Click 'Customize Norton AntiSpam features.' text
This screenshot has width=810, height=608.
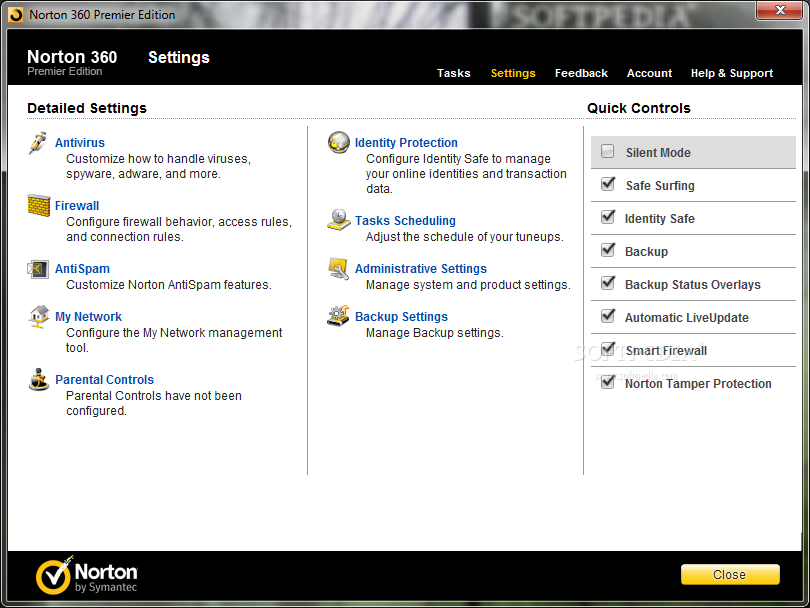(x=168, y=285)
